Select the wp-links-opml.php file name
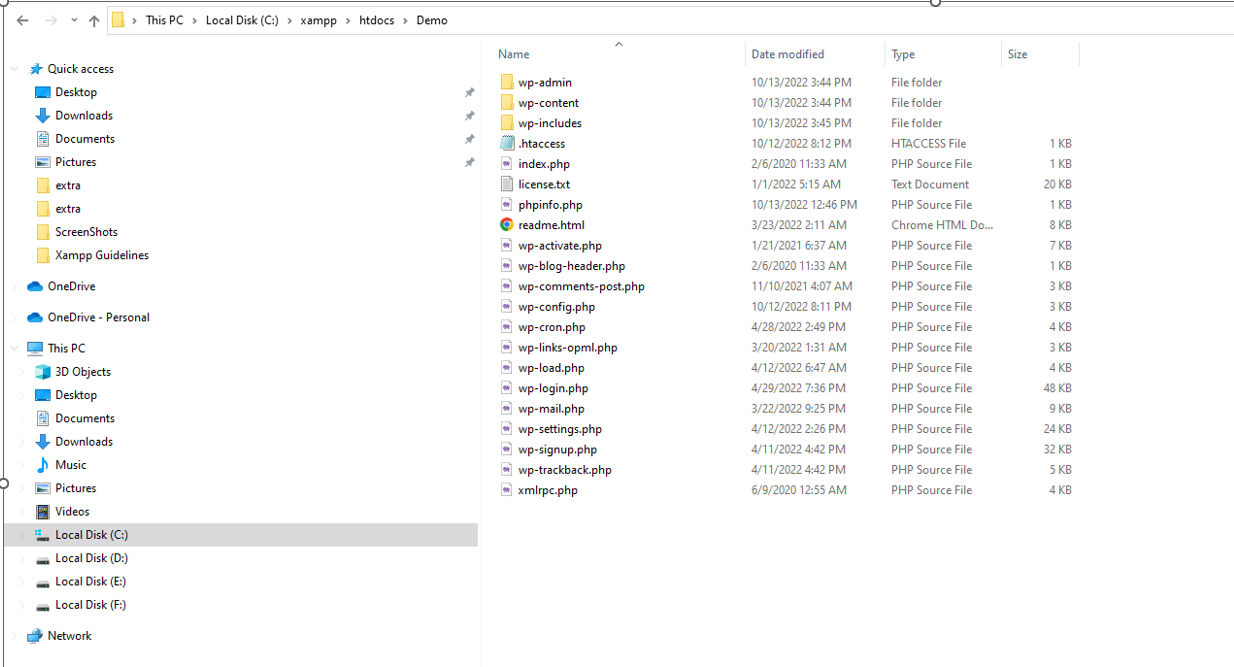 (x=568, y=347)
